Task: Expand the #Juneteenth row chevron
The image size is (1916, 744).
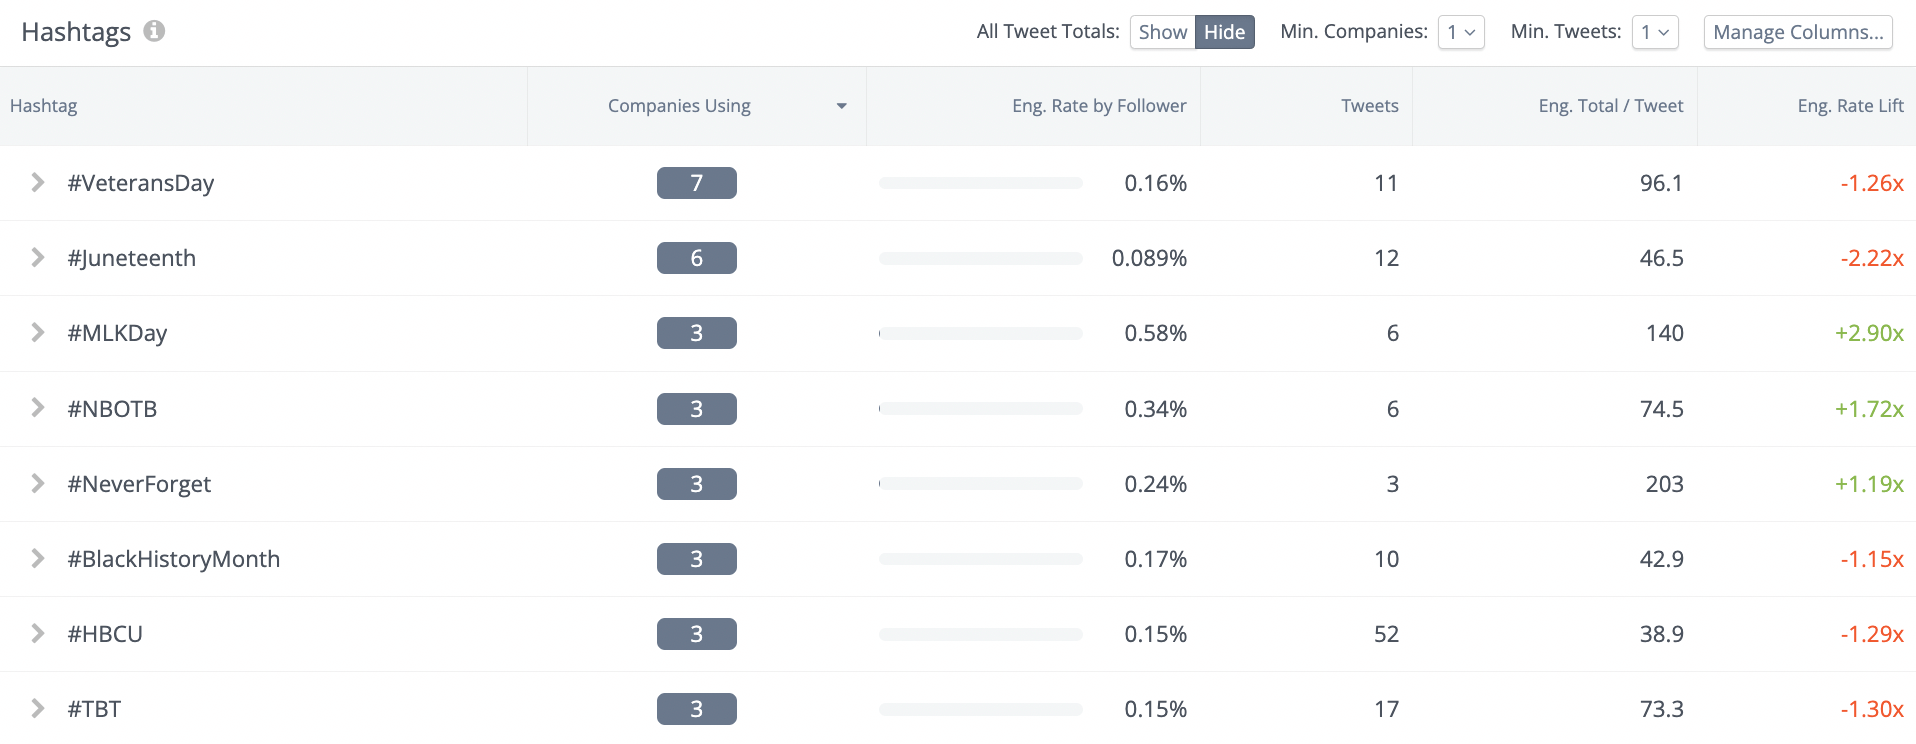Action: 37,258
